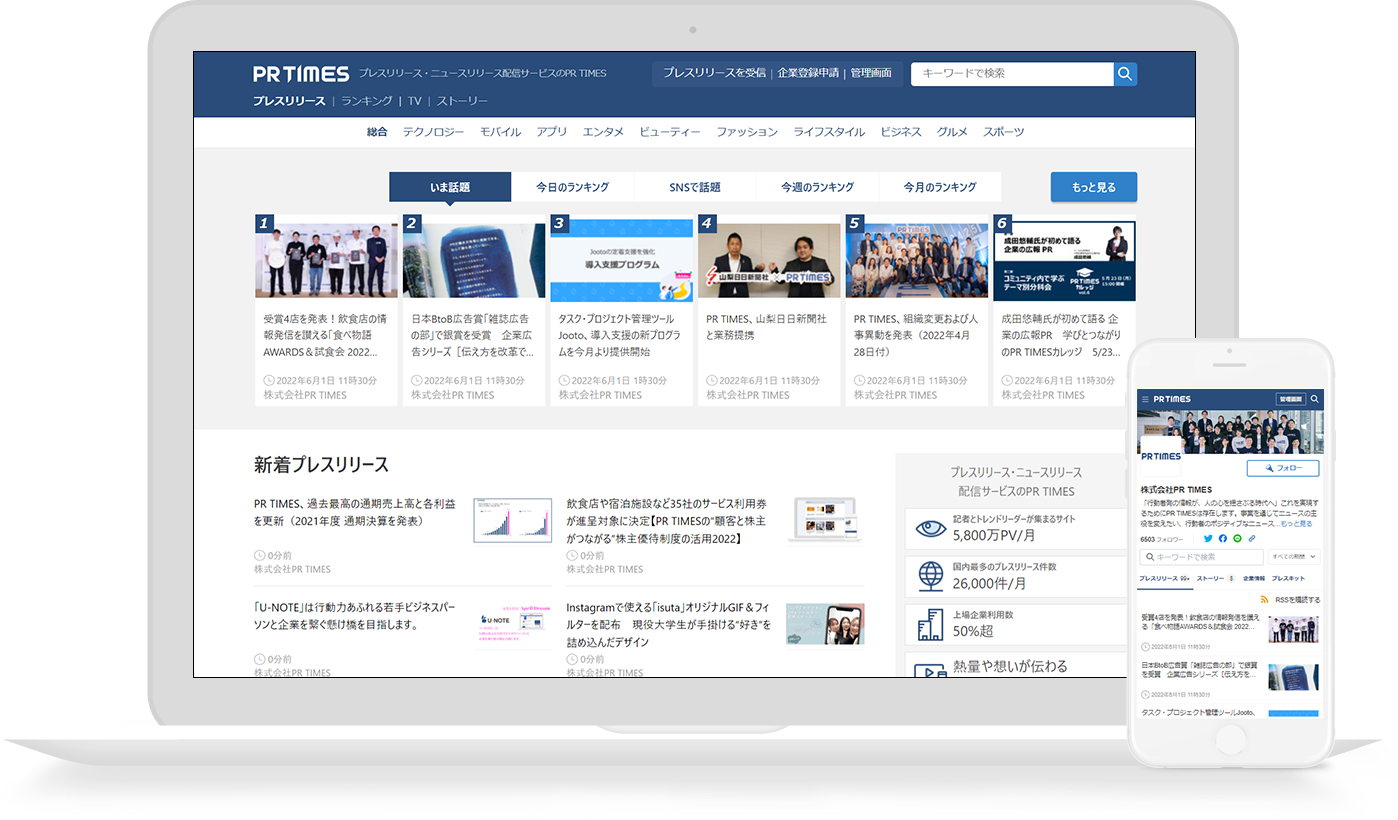This screenshot has height=820, width=1398.
Task: Share via the Twitter icon on phone
Action: [x=1208, y=539]
